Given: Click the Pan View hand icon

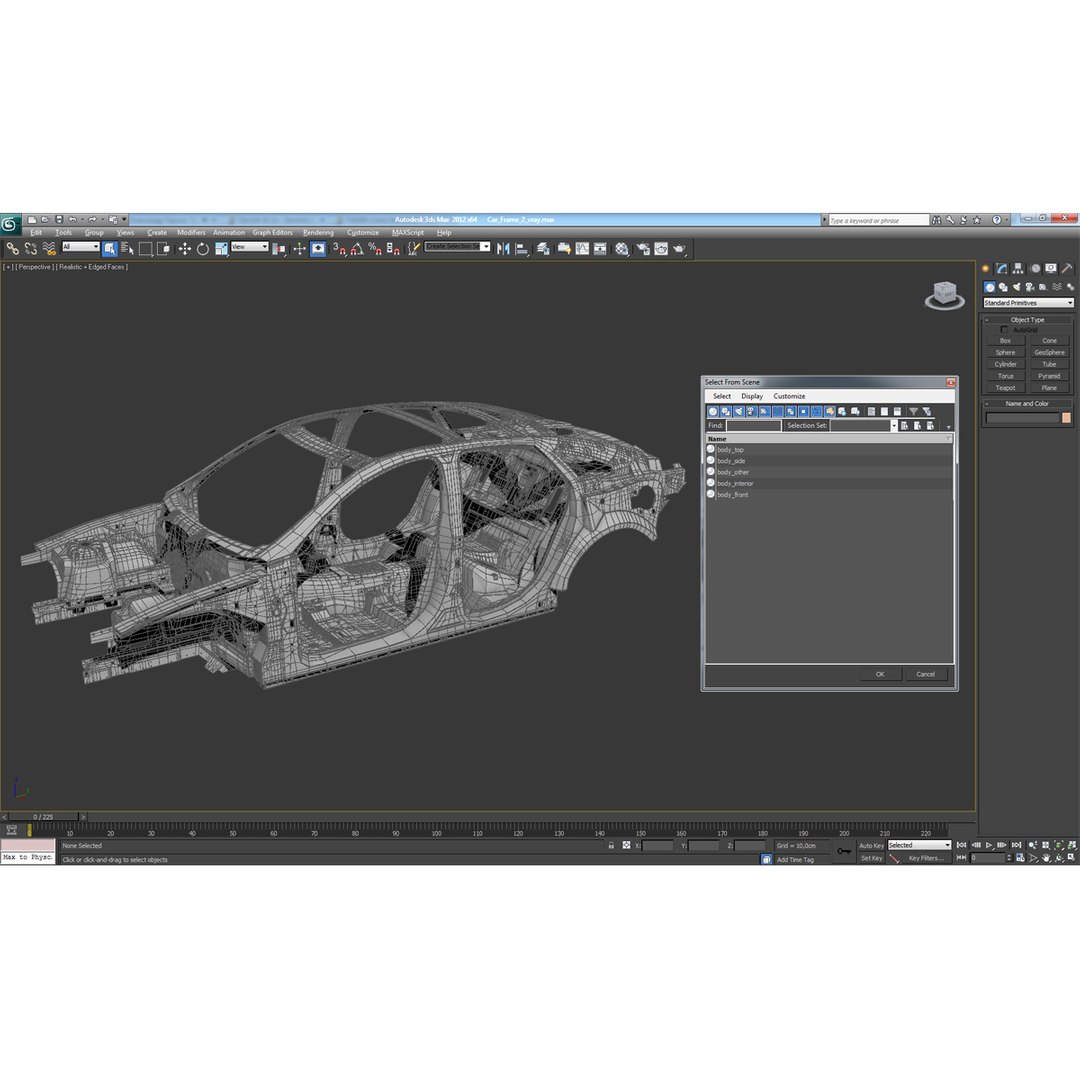Looking at the screenshot, I should 1046,858.
